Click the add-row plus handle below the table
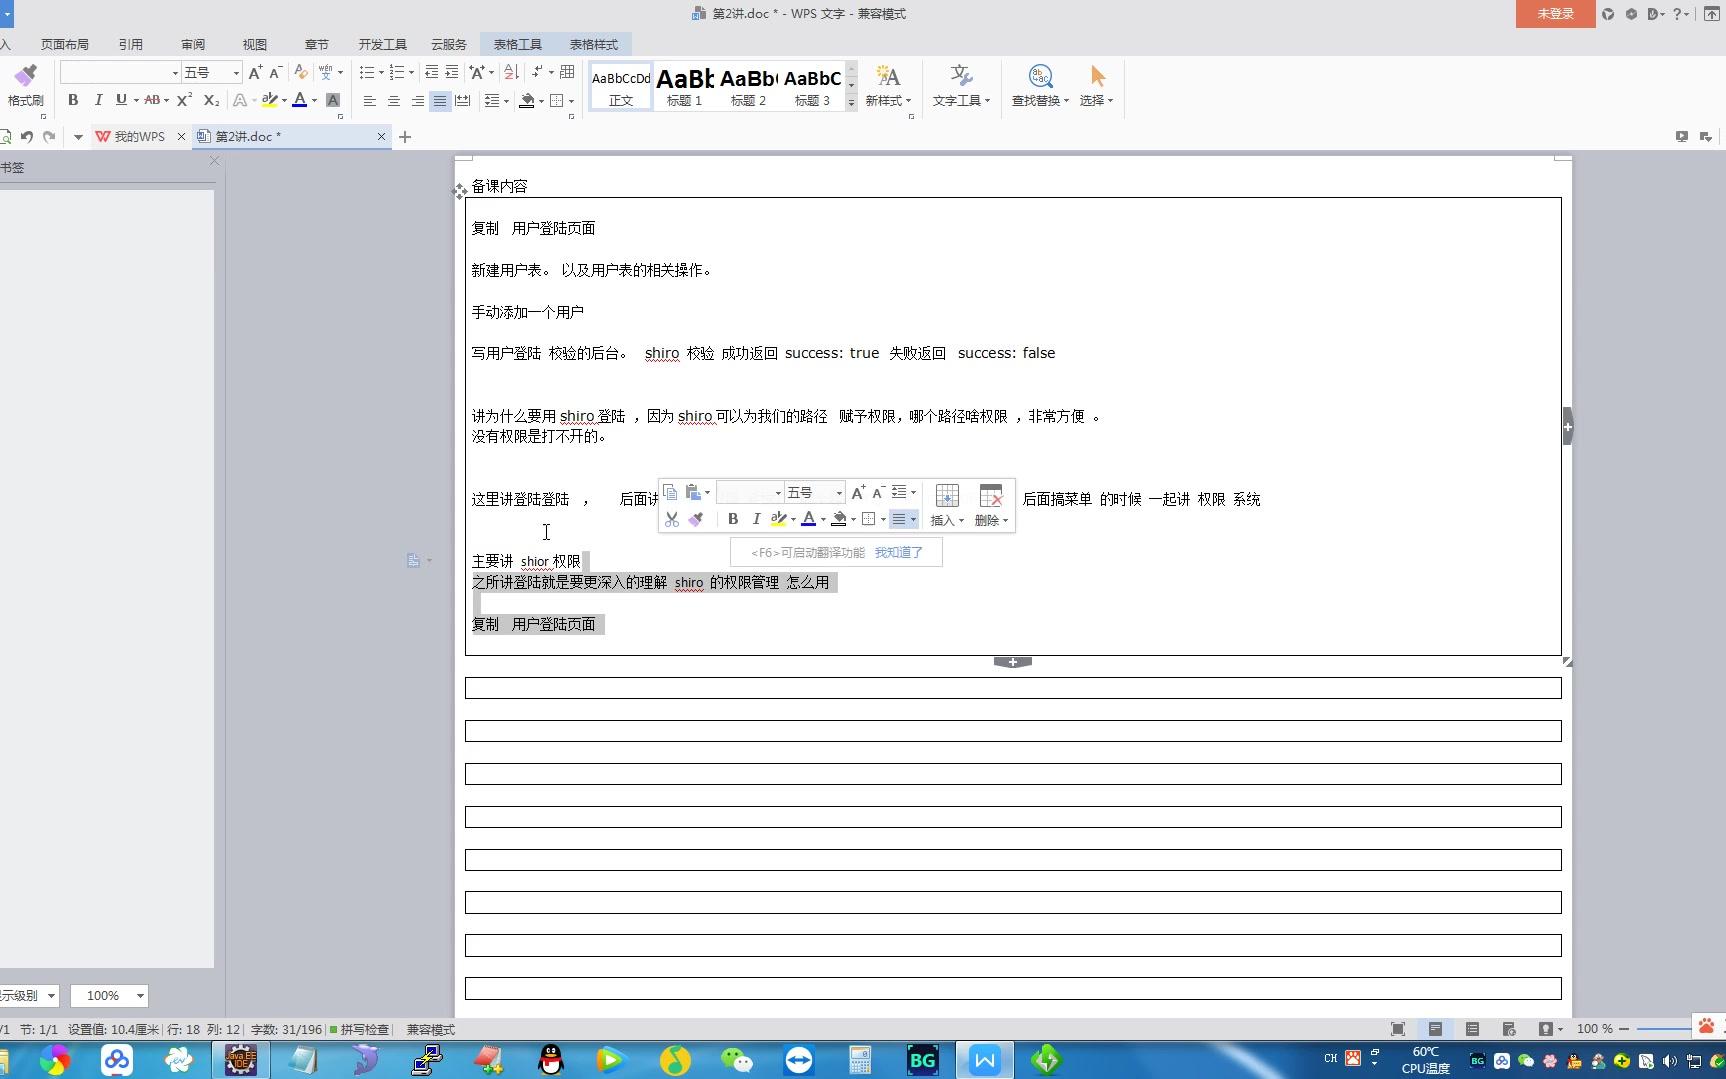Screen dimensions: 1726x1079 click(x=1012, y=662)
